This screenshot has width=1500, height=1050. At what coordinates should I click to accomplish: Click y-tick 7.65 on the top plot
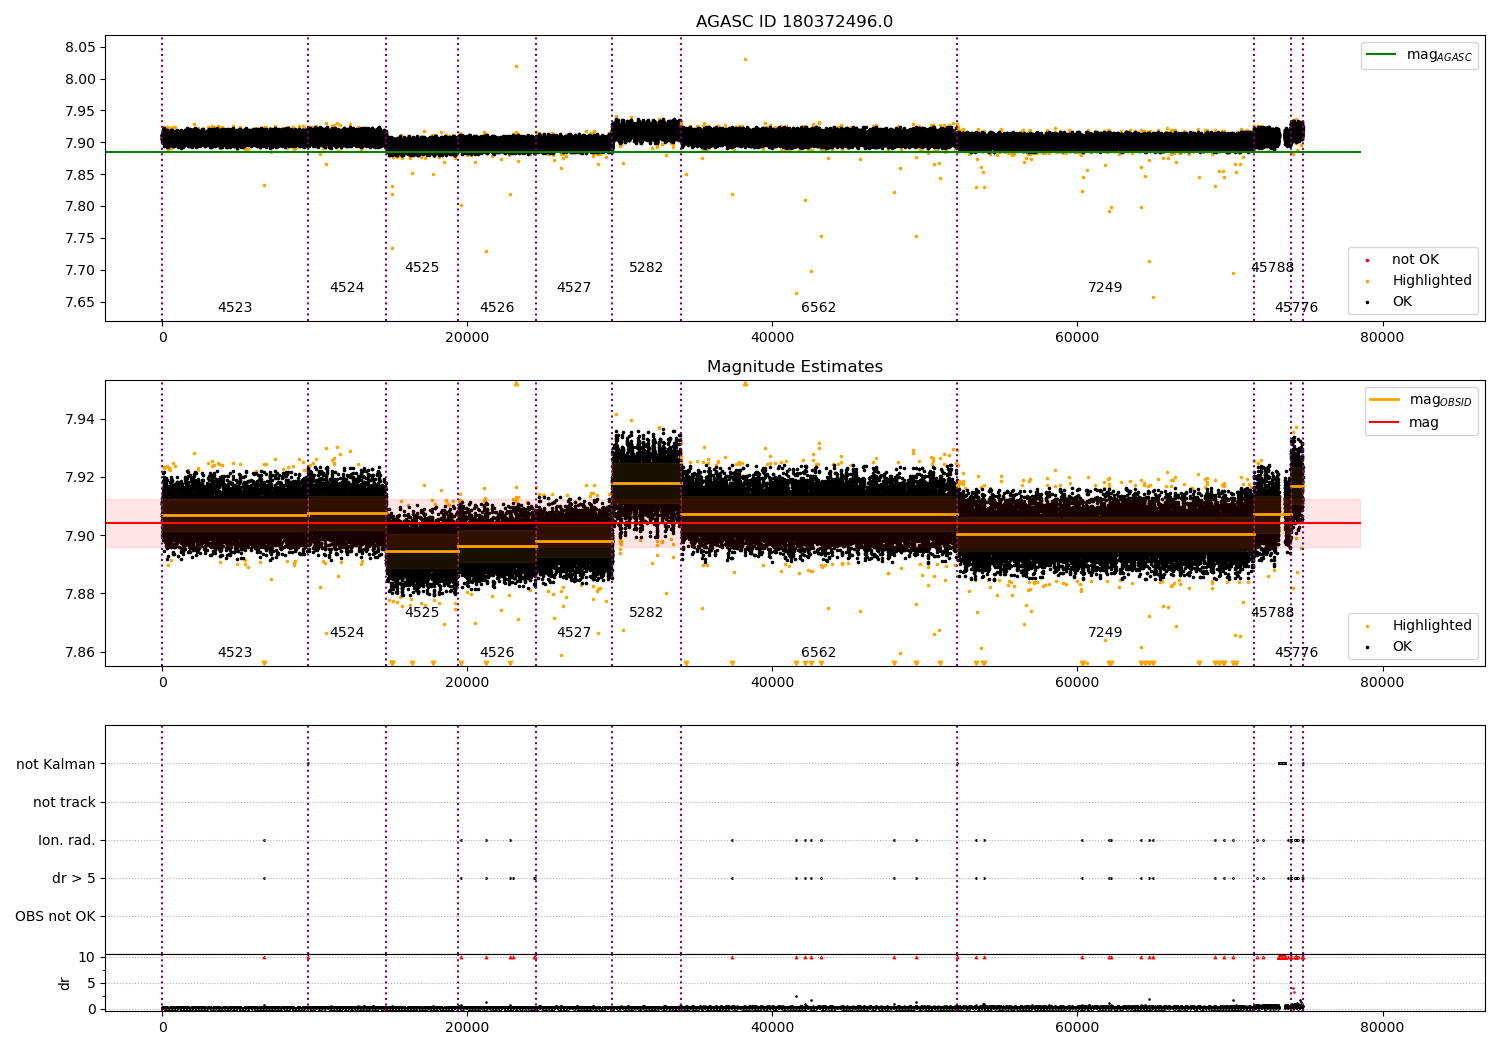click(x=80, y=303)
